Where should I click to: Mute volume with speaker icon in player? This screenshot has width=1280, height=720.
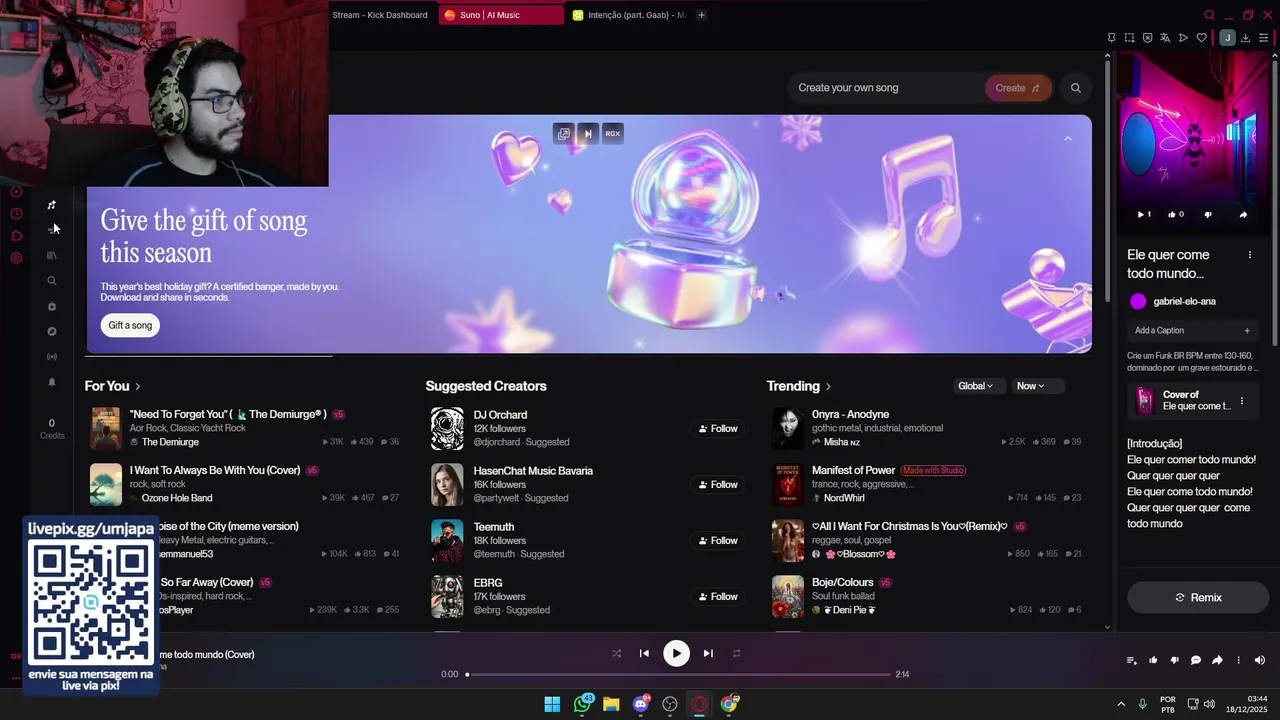[x=1259, y=660]
